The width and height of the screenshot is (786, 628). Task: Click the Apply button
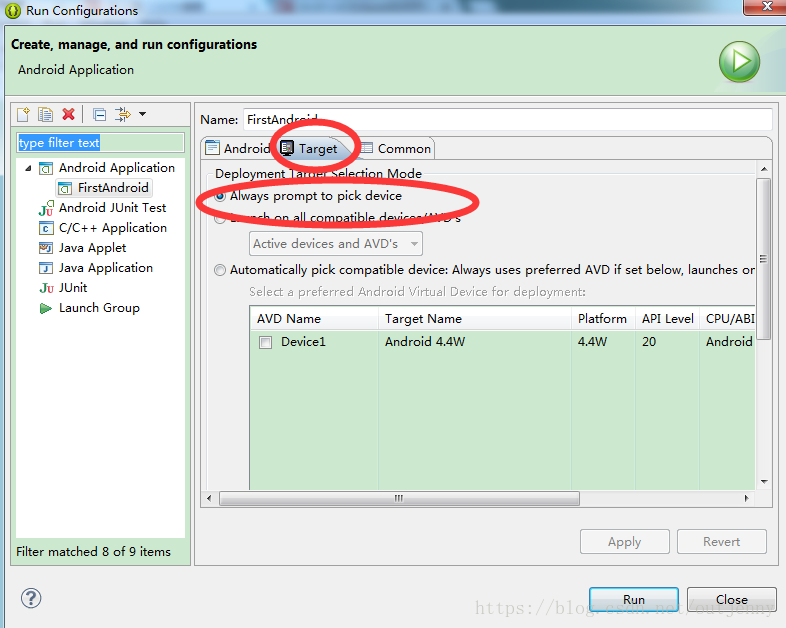[x=625, y=542]
